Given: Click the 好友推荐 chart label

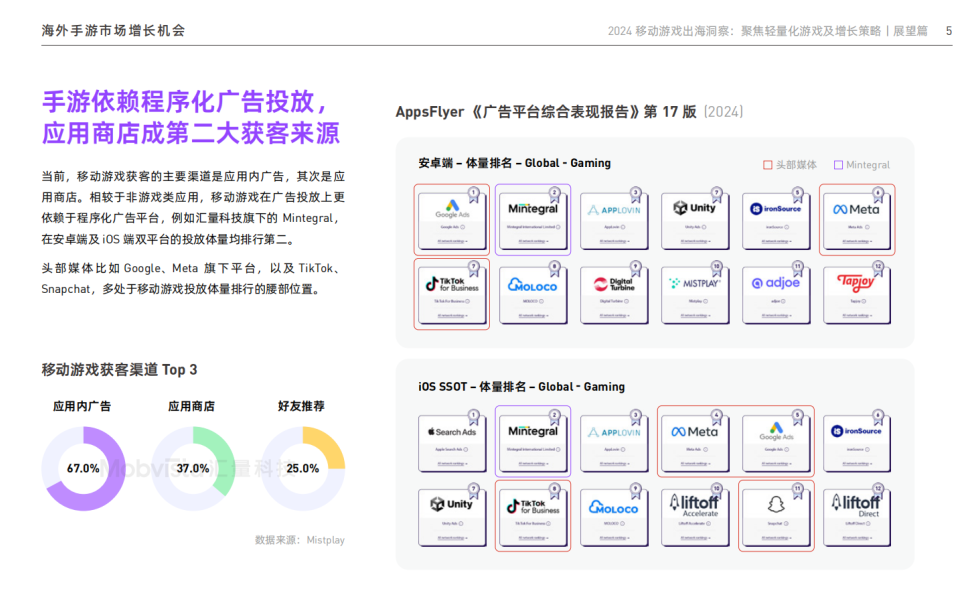Looking at the screenshot, I should (x=301, y=406).
